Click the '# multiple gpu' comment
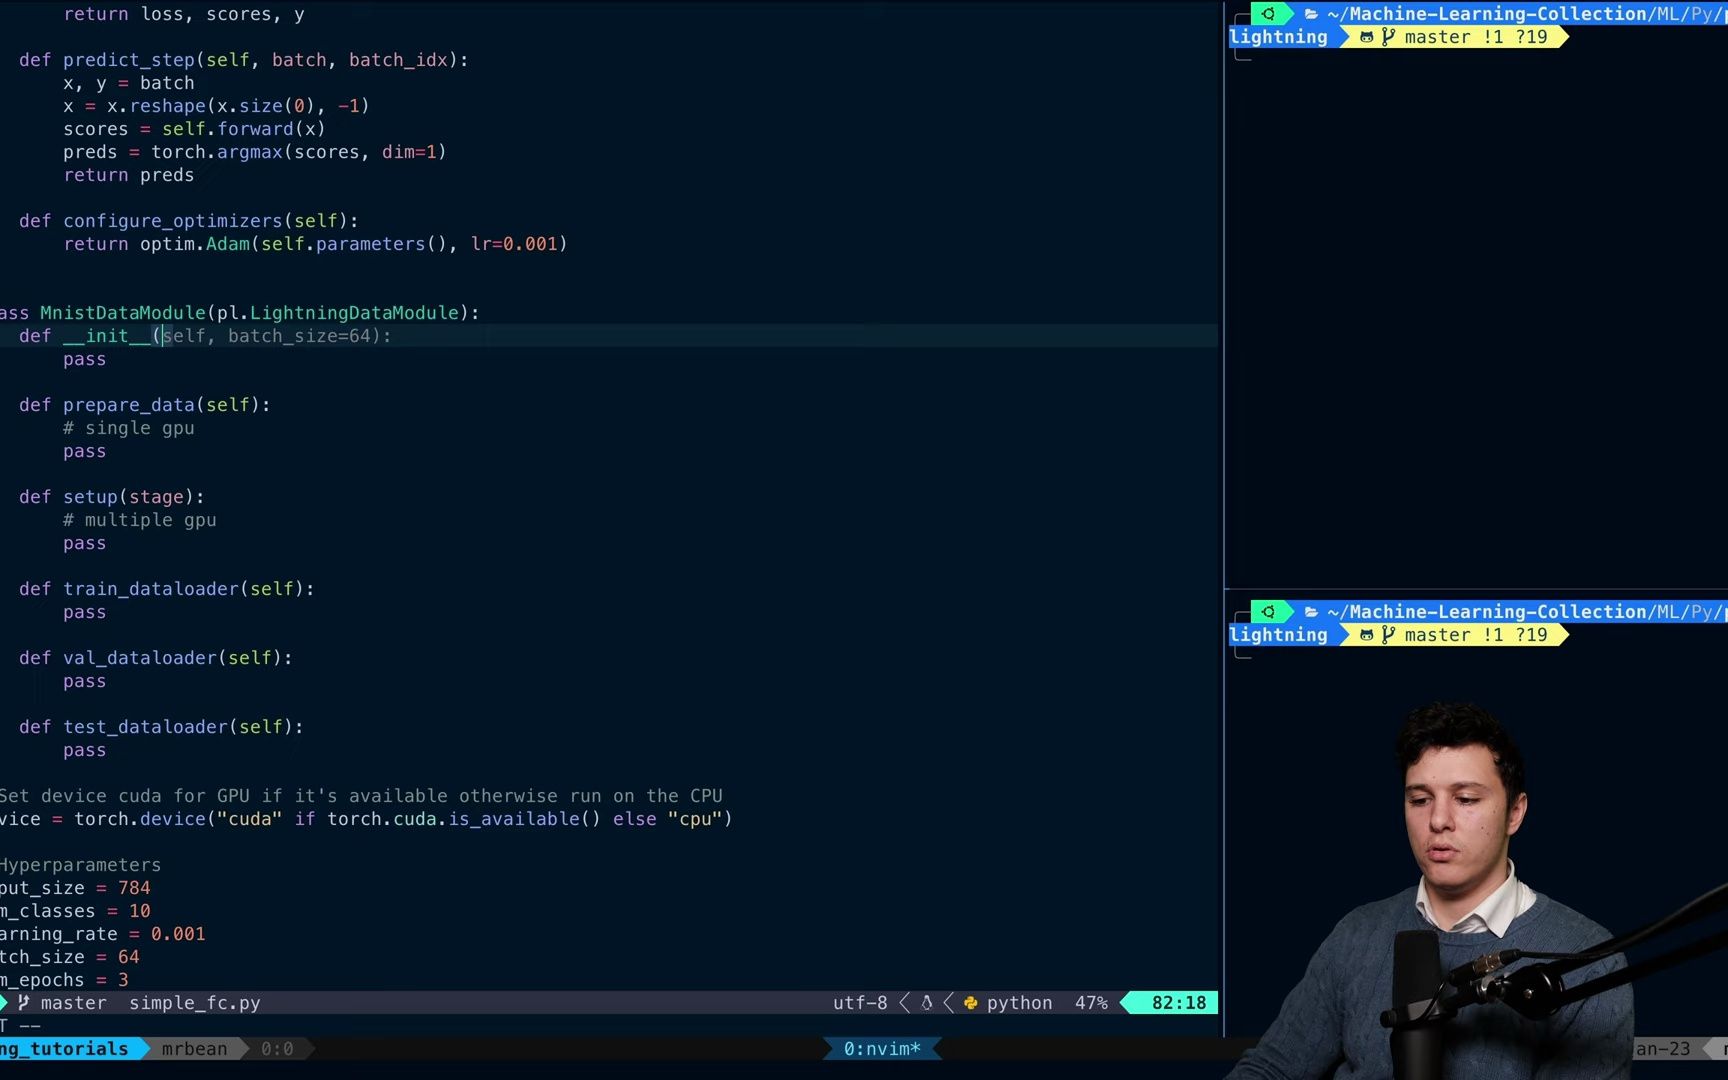Screen dimensions: 1728x1080 [x=140, y=520]
